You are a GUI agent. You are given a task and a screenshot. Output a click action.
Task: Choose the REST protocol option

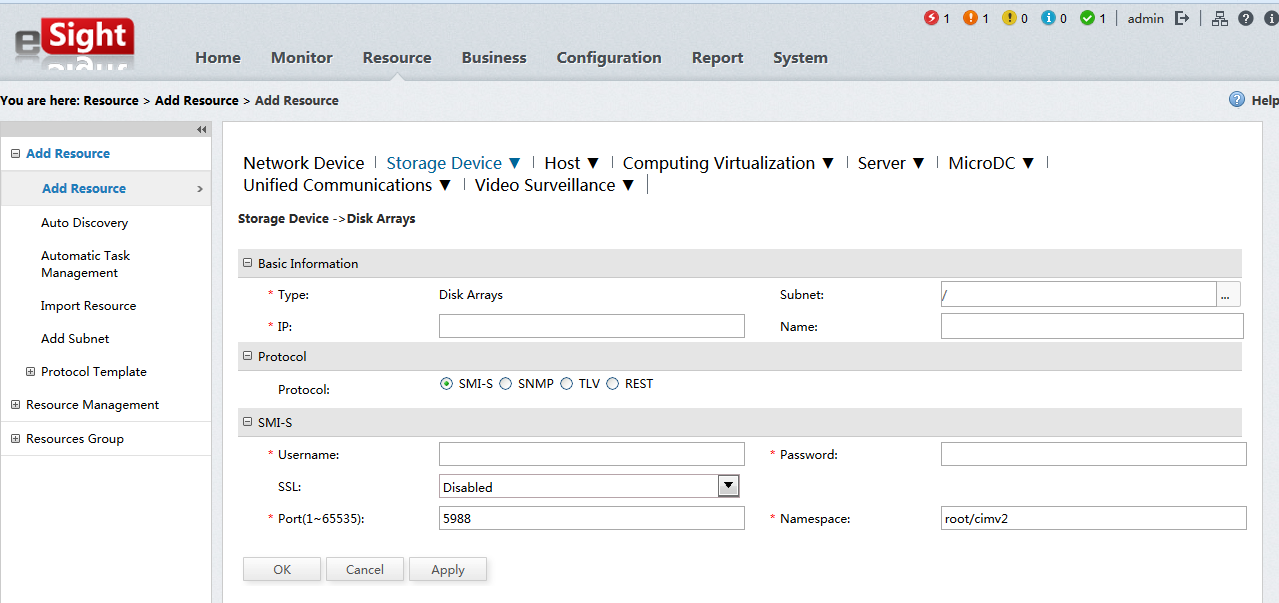pyautogui.click(x=613, y=384)
